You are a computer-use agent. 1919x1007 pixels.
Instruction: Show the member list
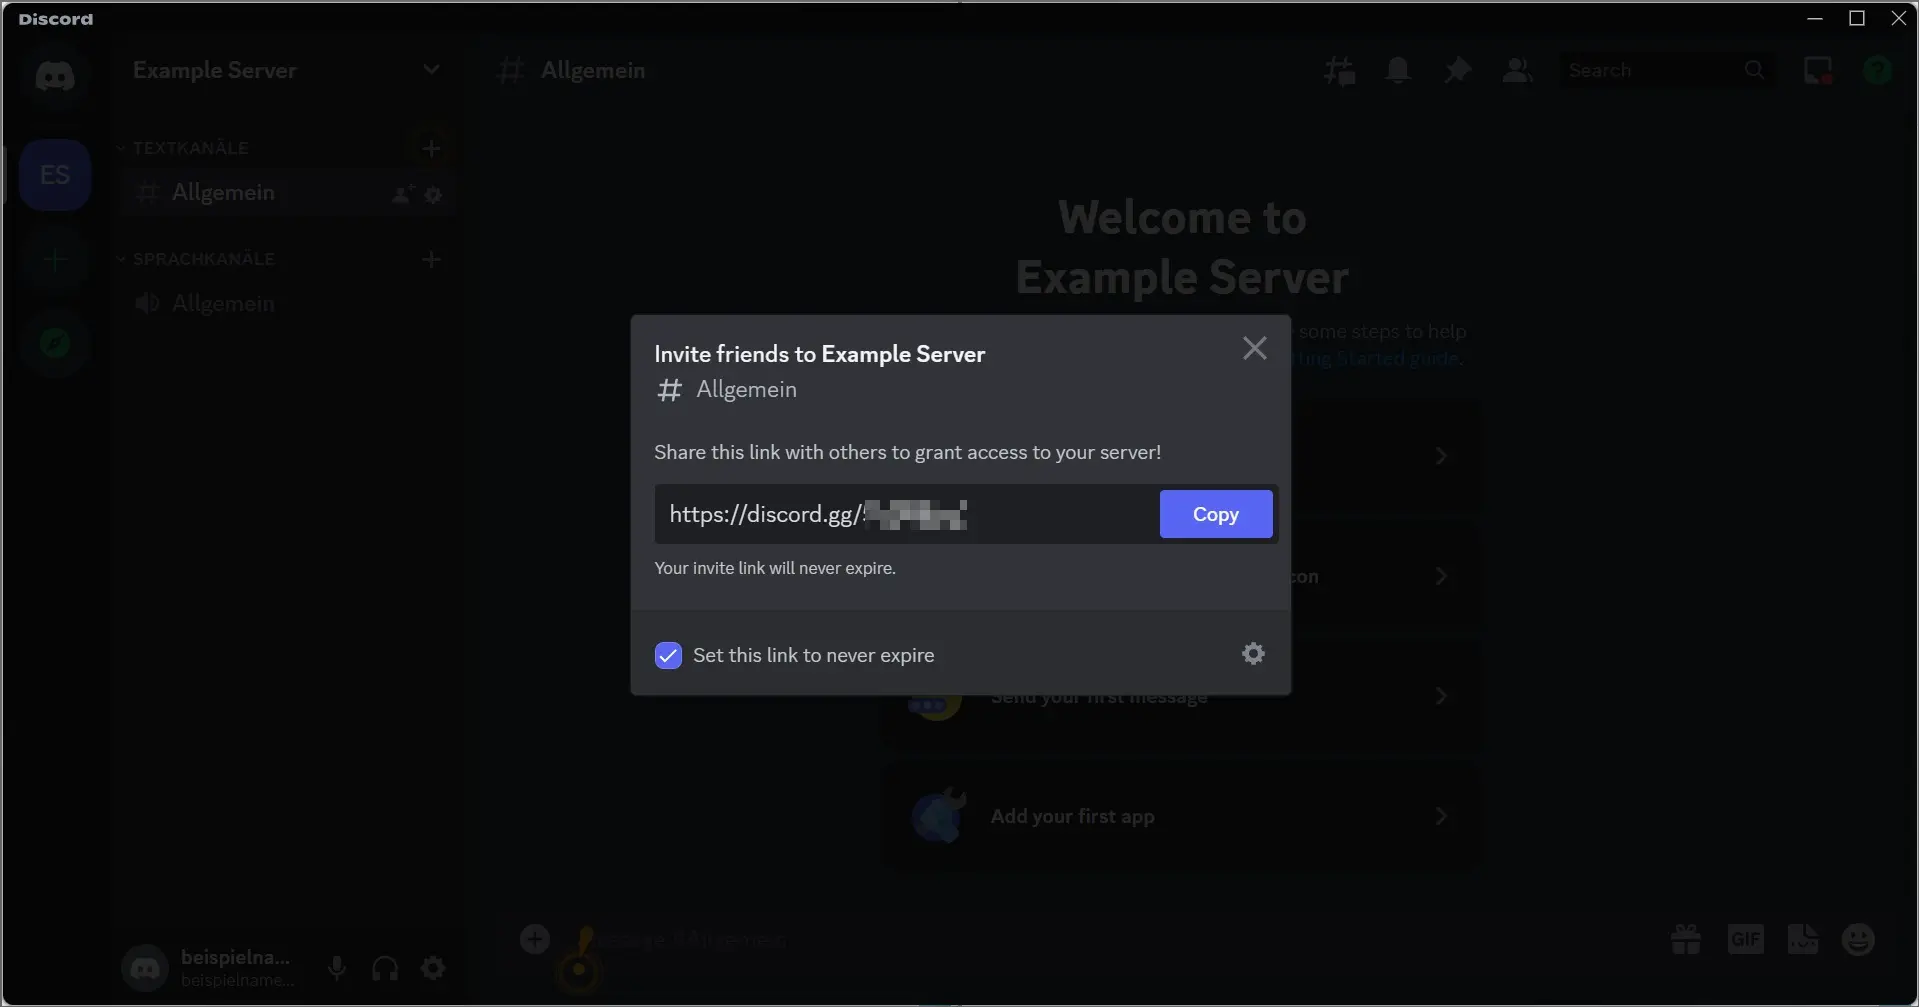tap(1517, 69)
